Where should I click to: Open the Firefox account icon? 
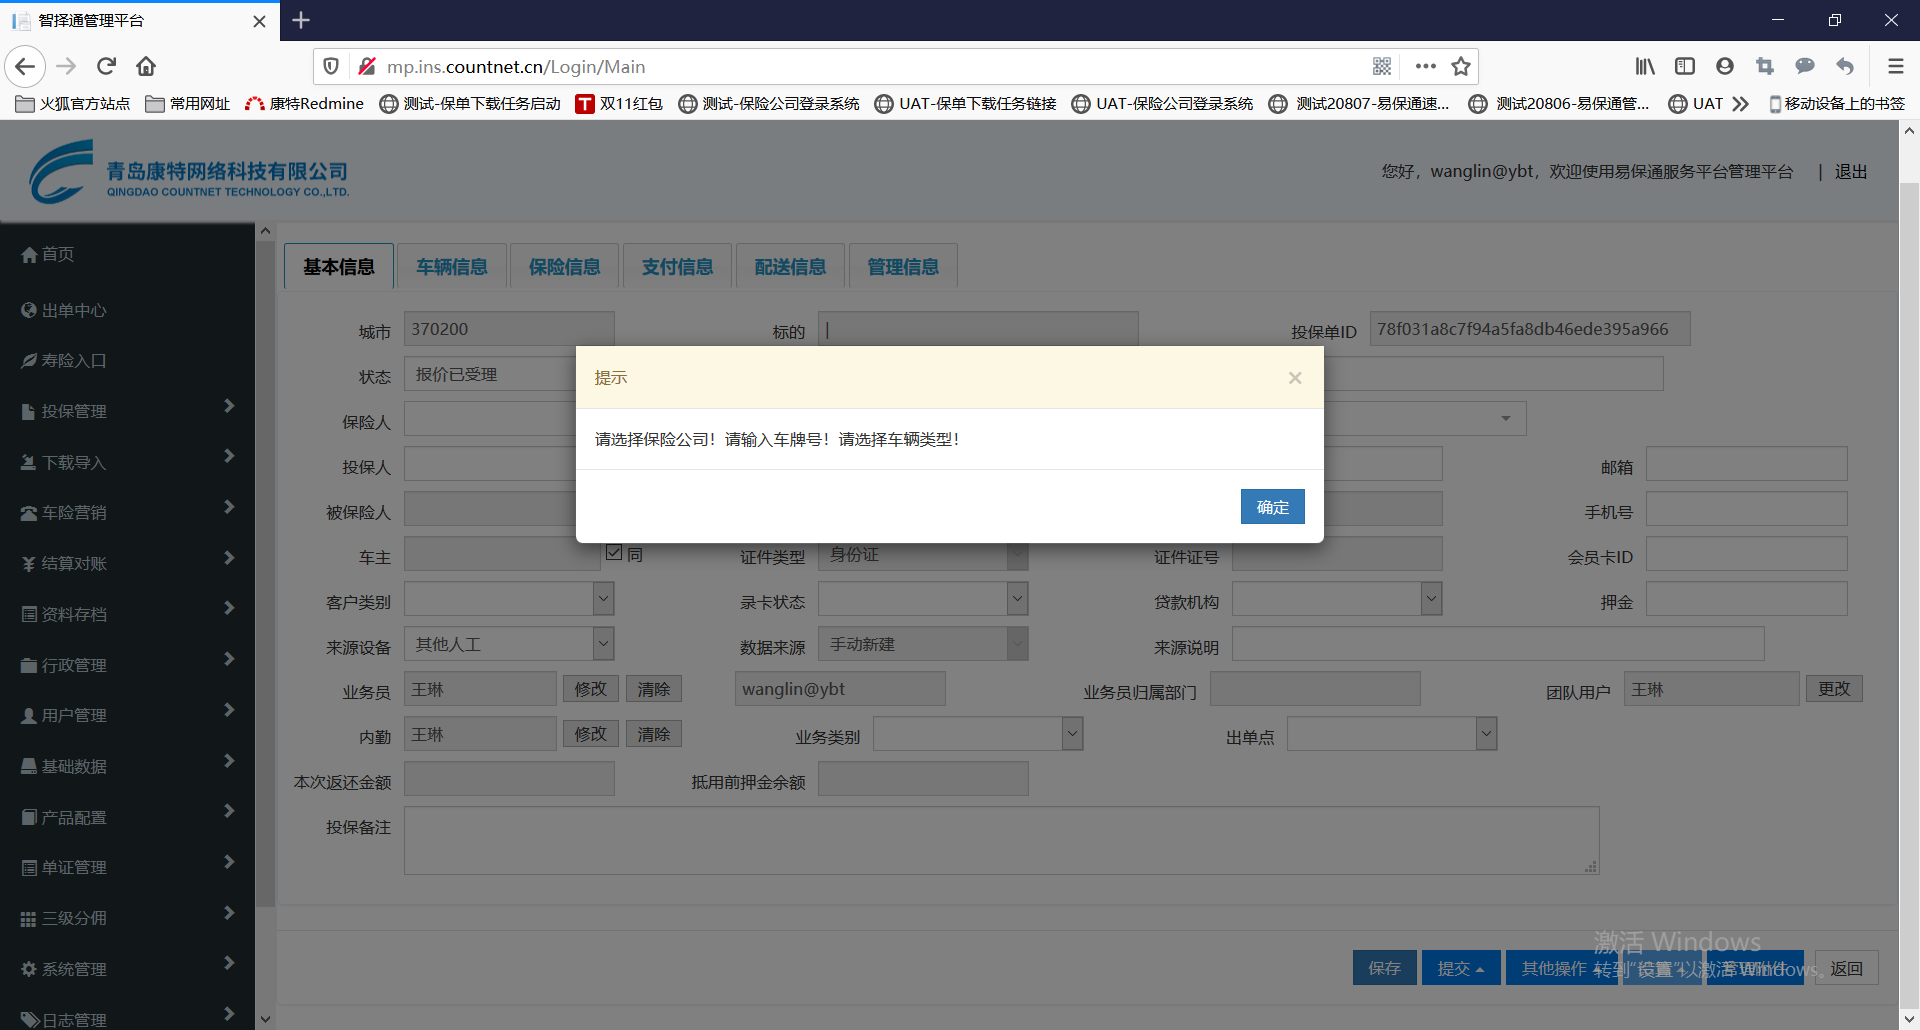click(x=1725, y=67)
